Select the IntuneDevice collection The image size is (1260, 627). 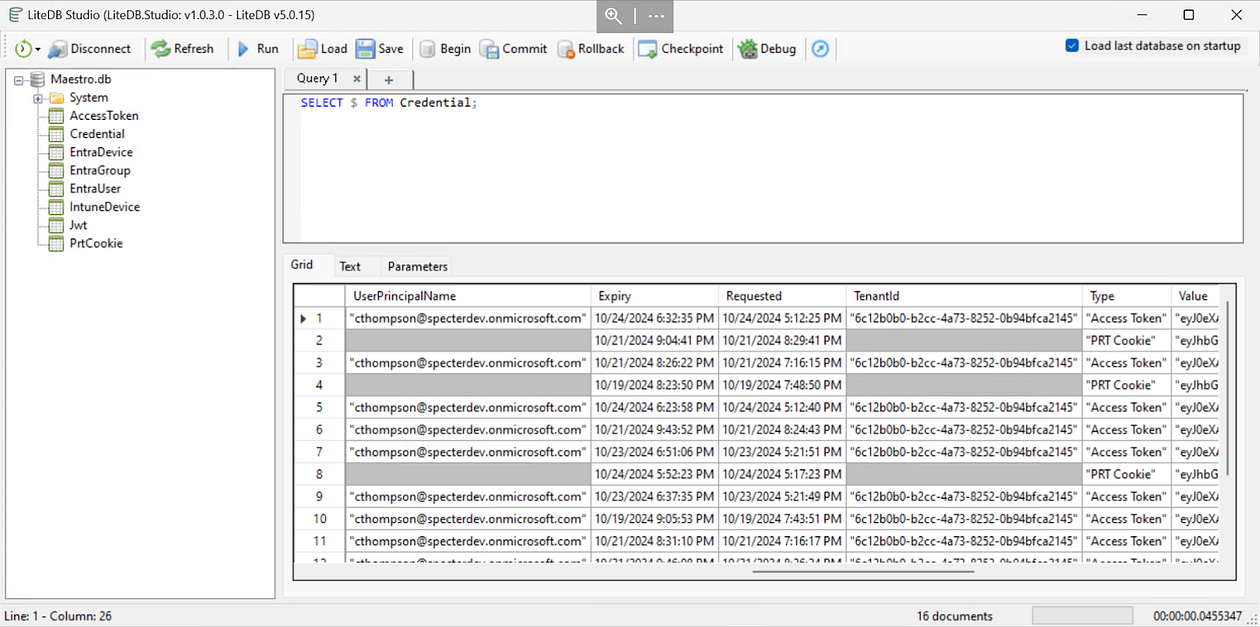[105, 207]
